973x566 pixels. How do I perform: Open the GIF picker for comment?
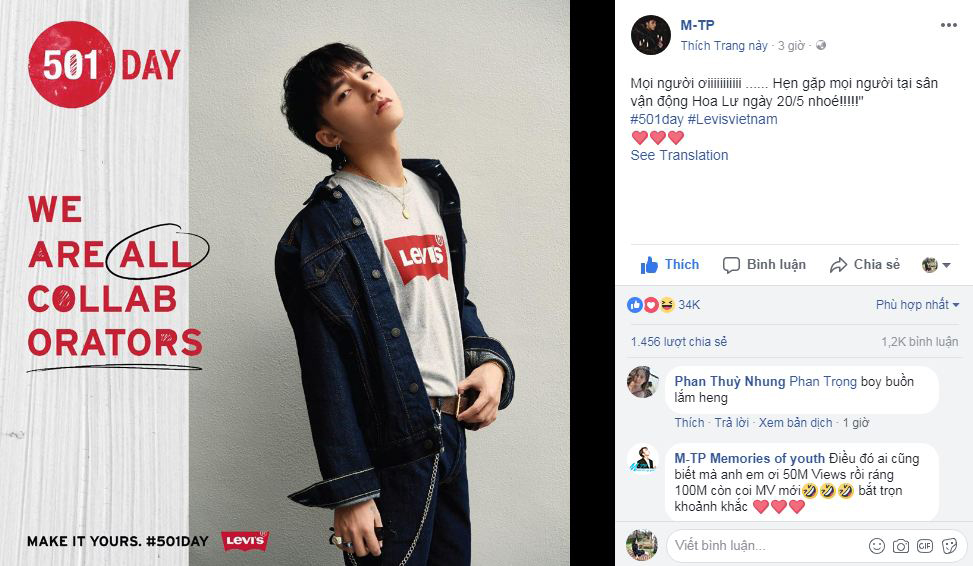click(924, 546)
